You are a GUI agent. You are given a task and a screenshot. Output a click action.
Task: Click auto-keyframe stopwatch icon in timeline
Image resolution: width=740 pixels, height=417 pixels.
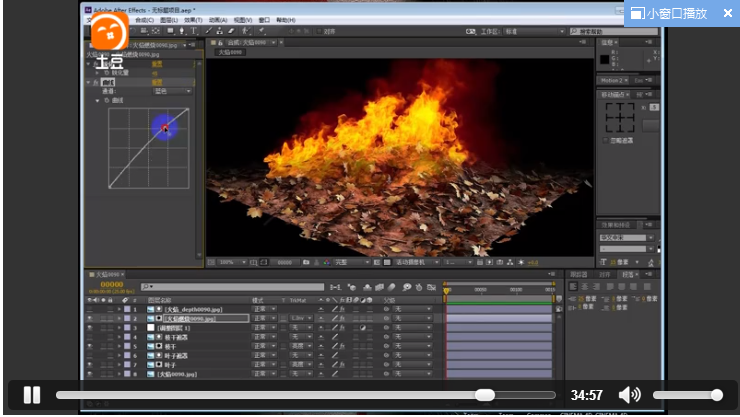[x=419, y=287]
